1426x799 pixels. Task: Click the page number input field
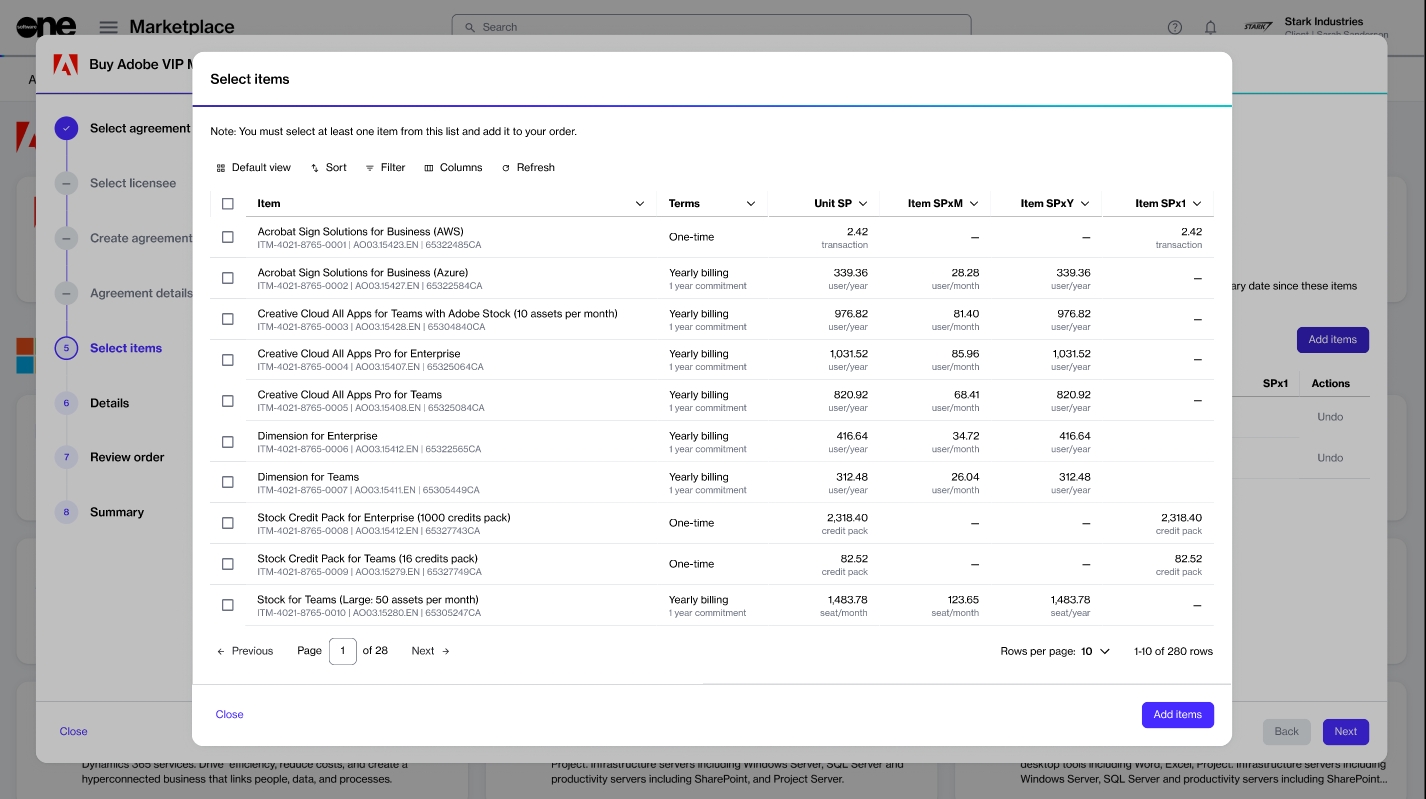point(343,651)
